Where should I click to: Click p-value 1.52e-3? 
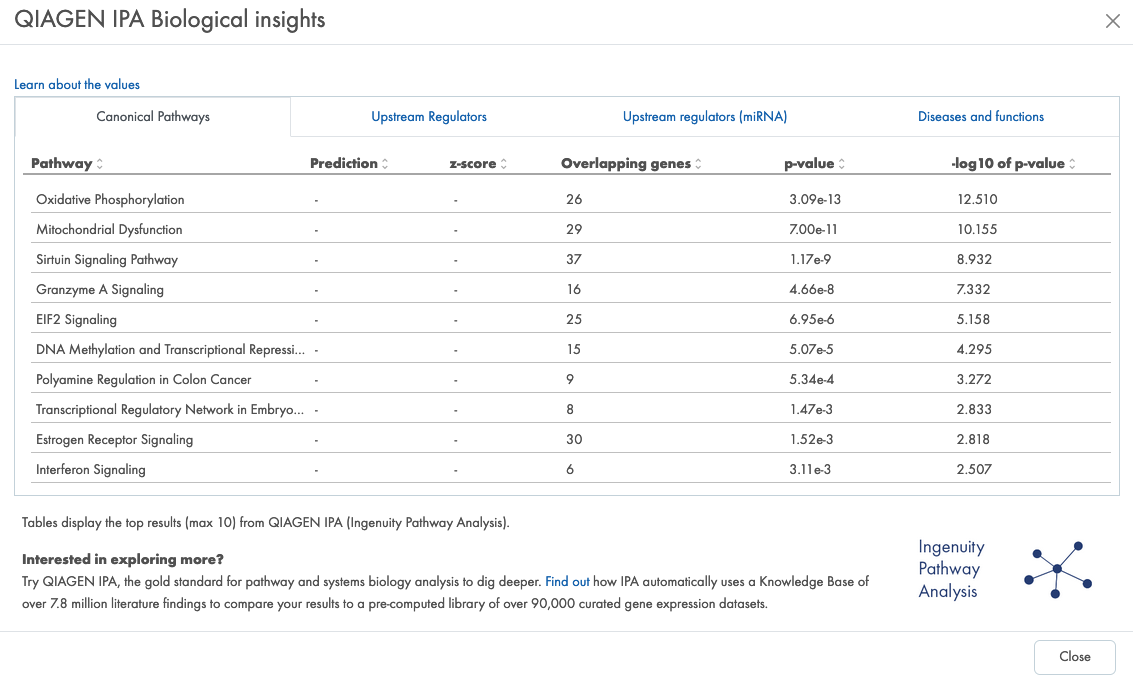pyautogui.click(x=811, y=439)
